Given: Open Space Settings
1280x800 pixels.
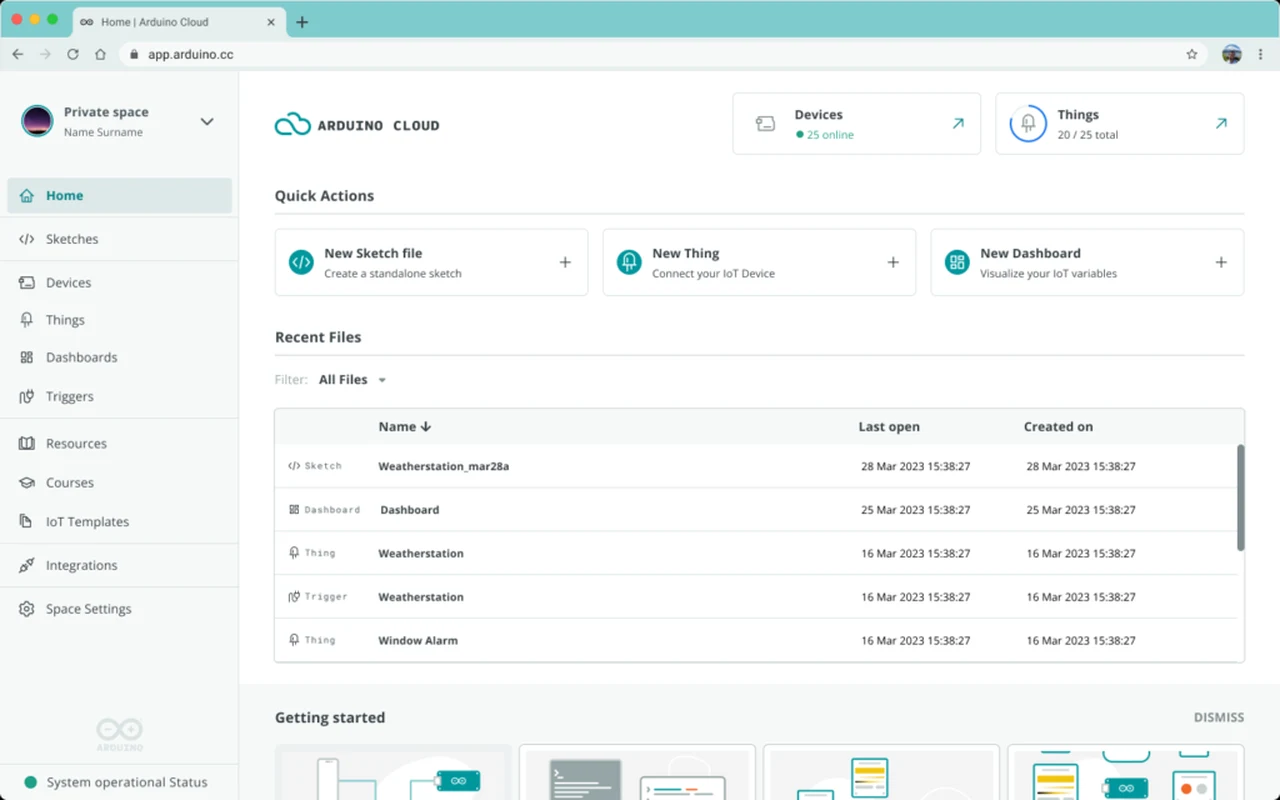Looking at the screenshot, I should tap(88, 608).
